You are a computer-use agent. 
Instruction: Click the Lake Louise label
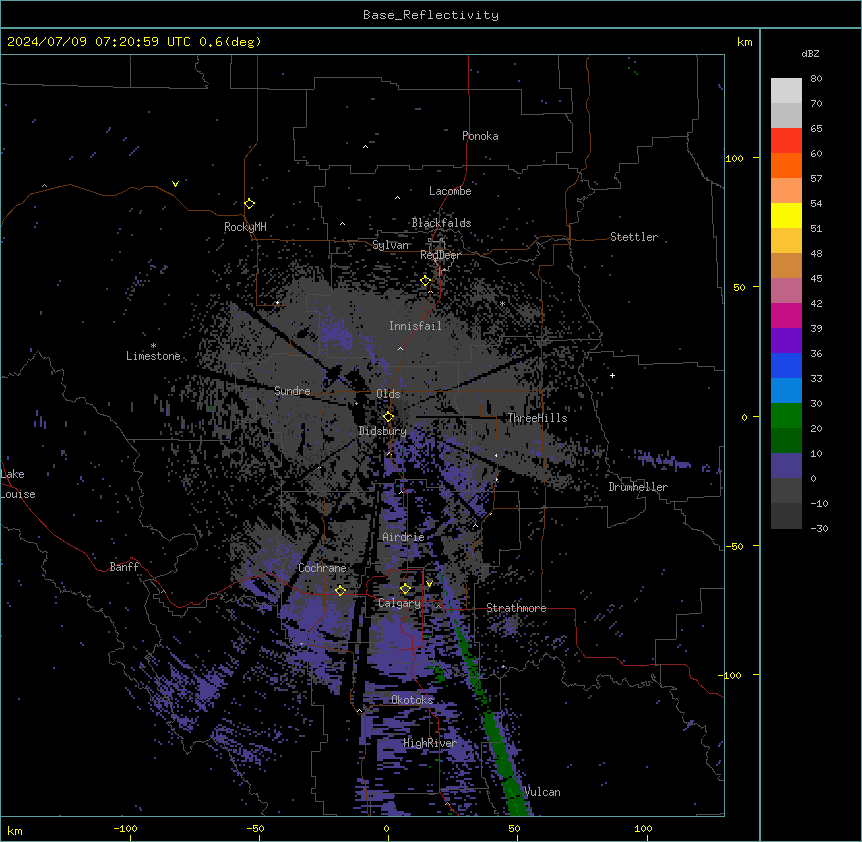click(18, 484)
